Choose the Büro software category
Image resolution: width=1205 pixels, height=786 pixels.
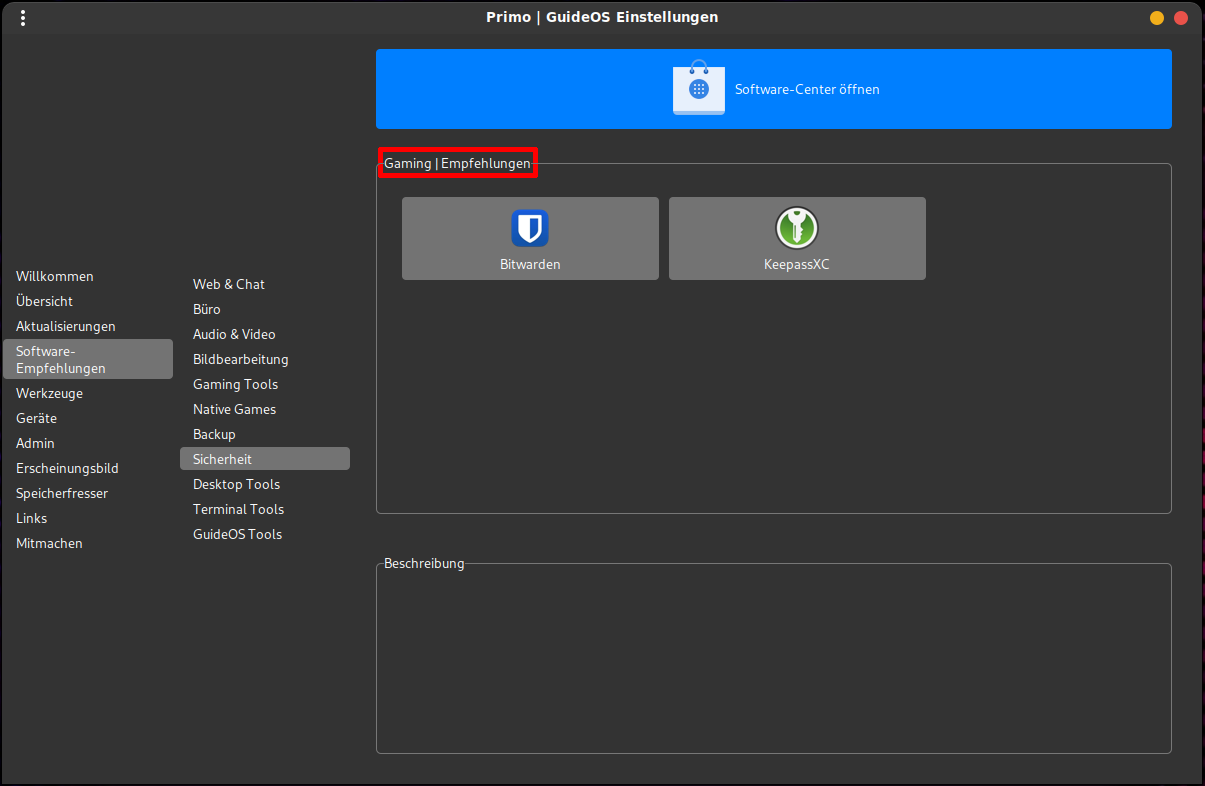207,309
